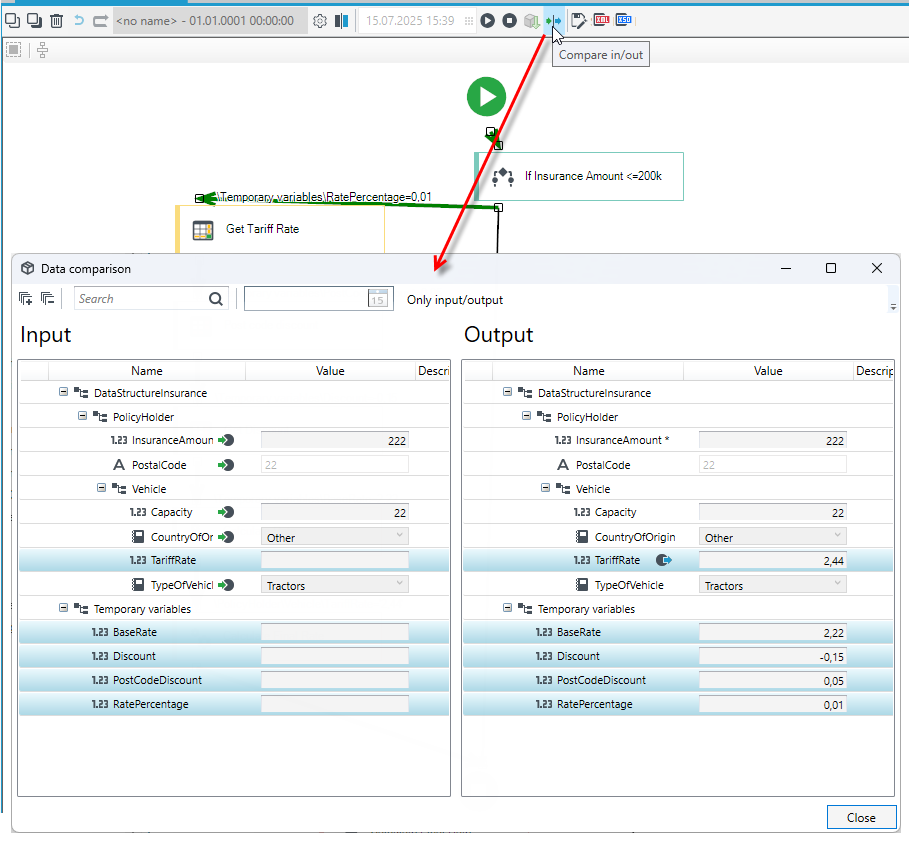Collapse Output Vehicle node
This screenshot has height=843, width=909.
pyautogui.click(x=546, y=488)
